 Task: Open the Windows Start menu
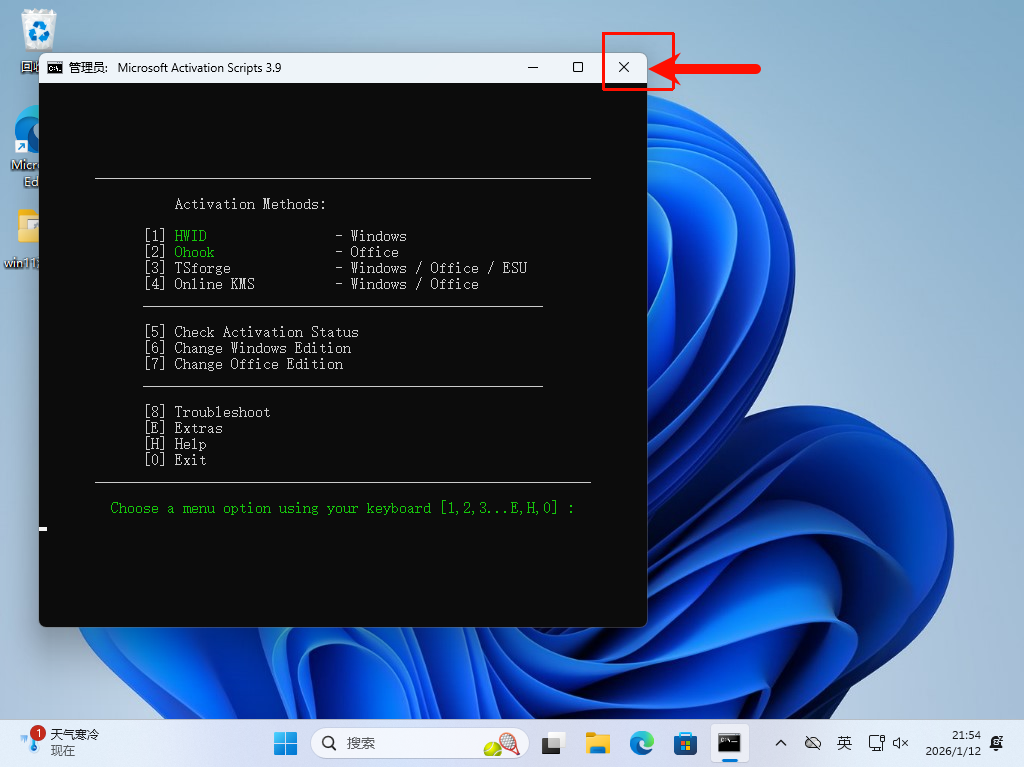tap(285, 743)
